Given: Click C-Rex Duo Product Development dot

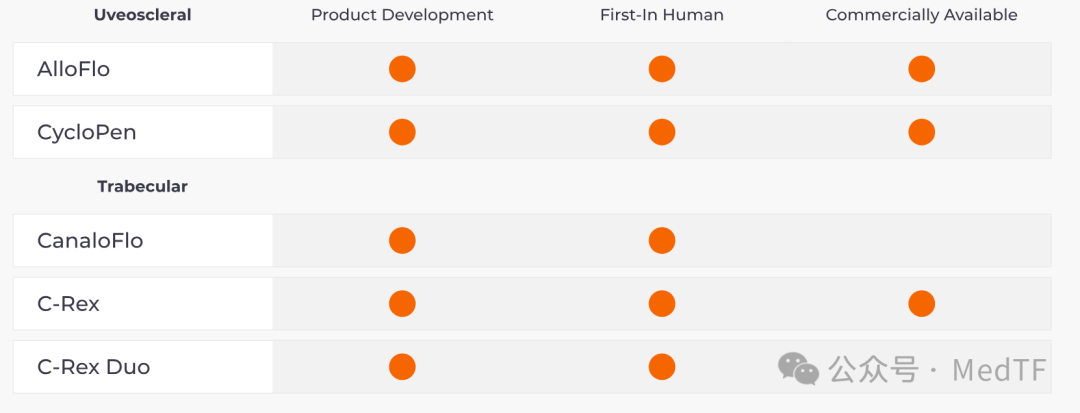Looking at the screenshot, I should click(402, 367).
